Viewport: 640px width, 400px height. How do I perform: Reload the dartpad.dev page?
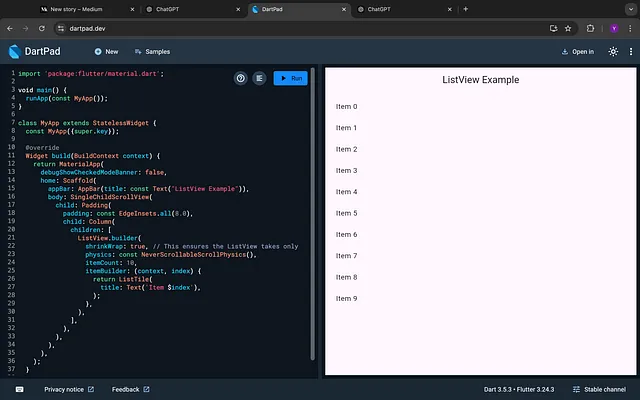pos(42,28)
